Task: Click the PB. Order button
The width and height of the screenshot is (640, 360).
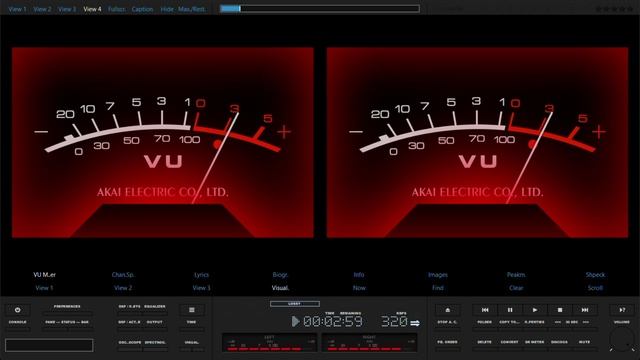Action: [447, 342]
